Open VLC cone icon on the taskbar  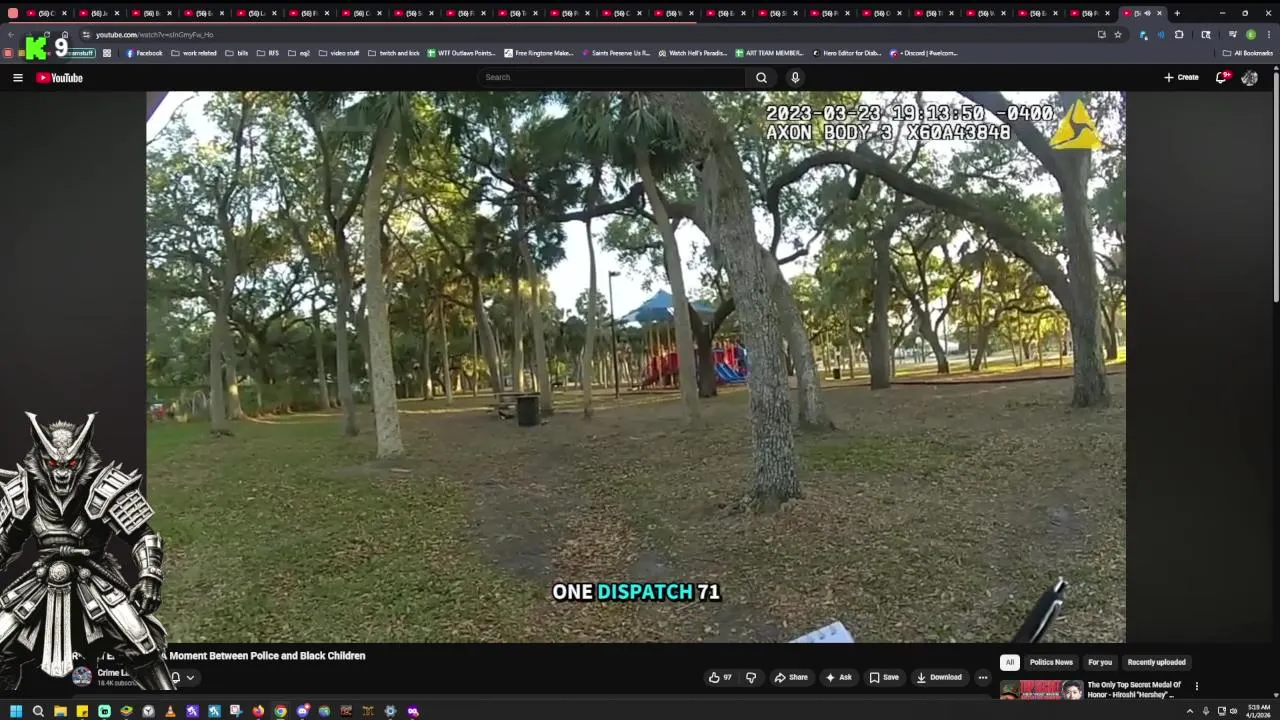(170, 711)
